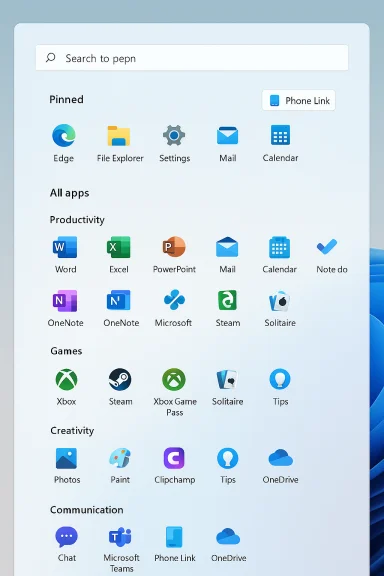Viewport: 384px width, 576px height.
Task: Open Tips in the Creativity group
Action: point(227,465)
